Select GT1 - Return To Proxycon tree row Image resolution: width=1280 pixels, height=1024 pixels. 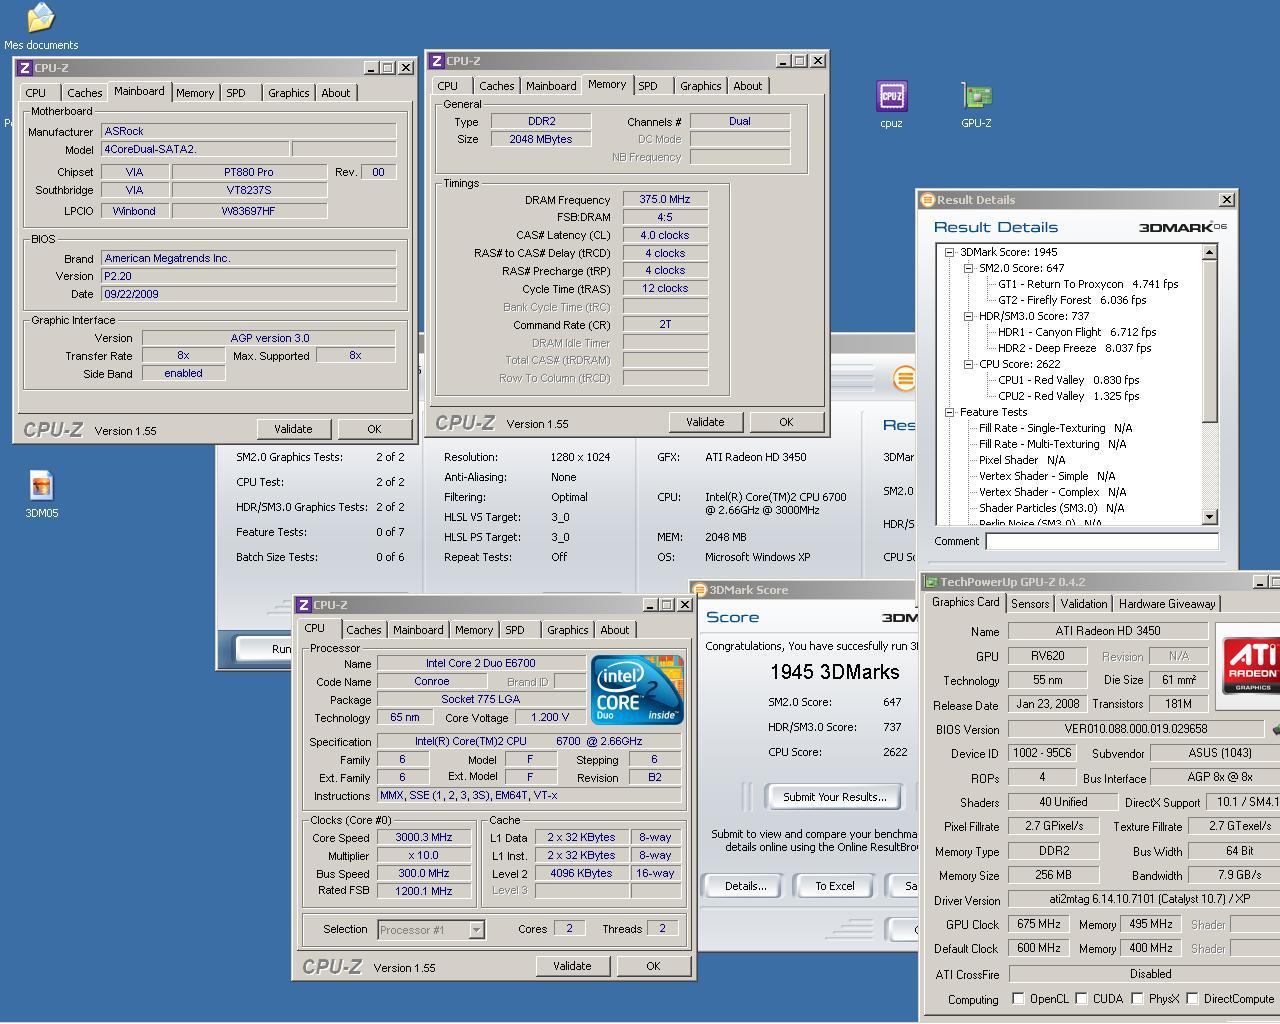[1088, 284]
